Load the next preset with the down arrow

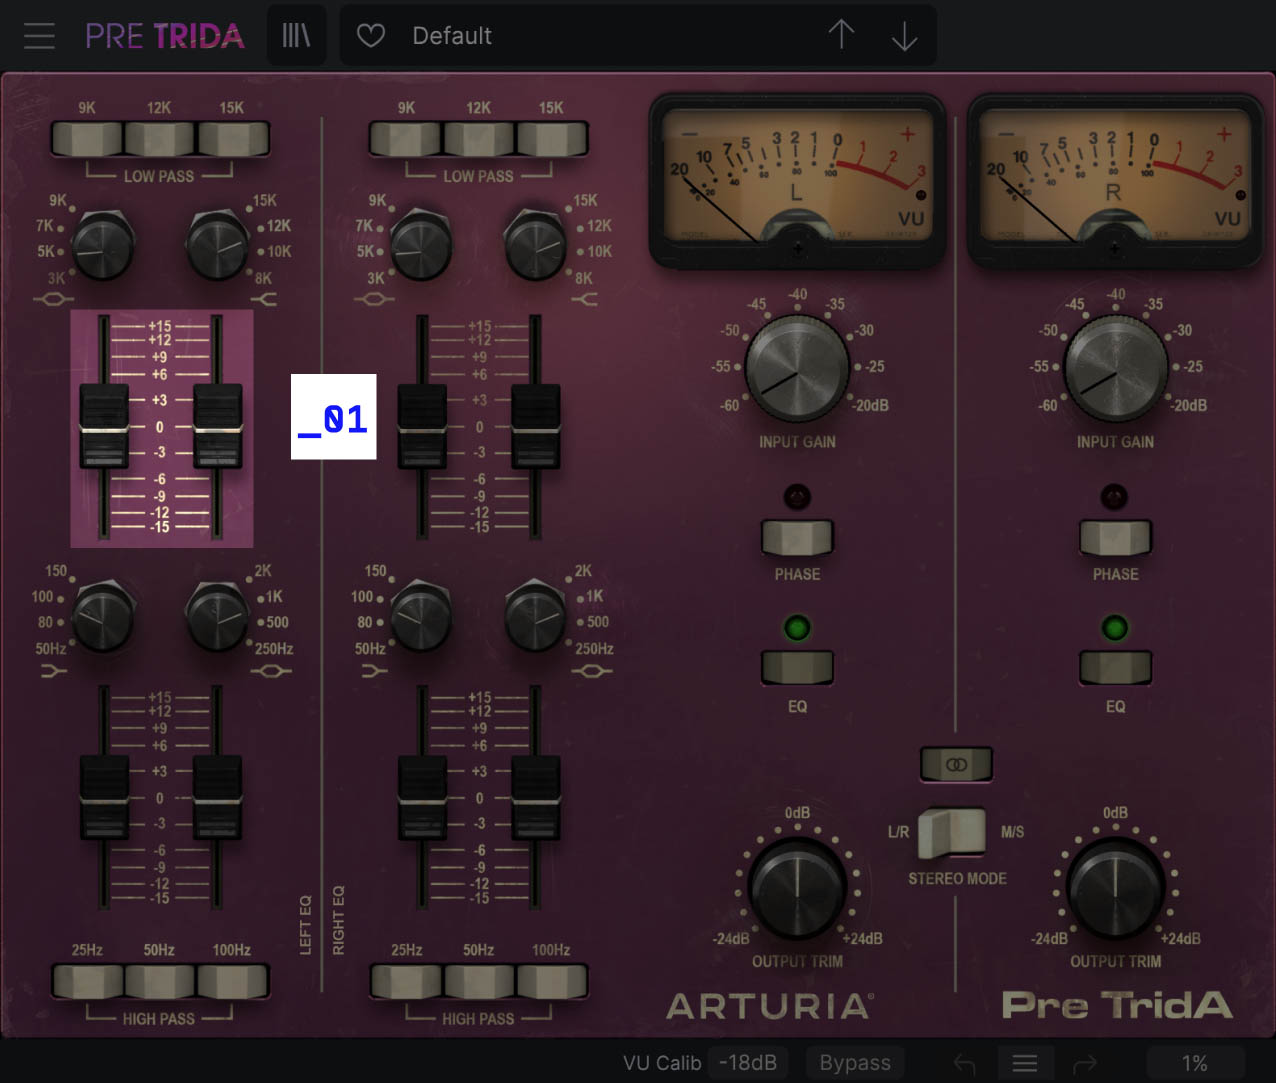(x=904, y=35)
